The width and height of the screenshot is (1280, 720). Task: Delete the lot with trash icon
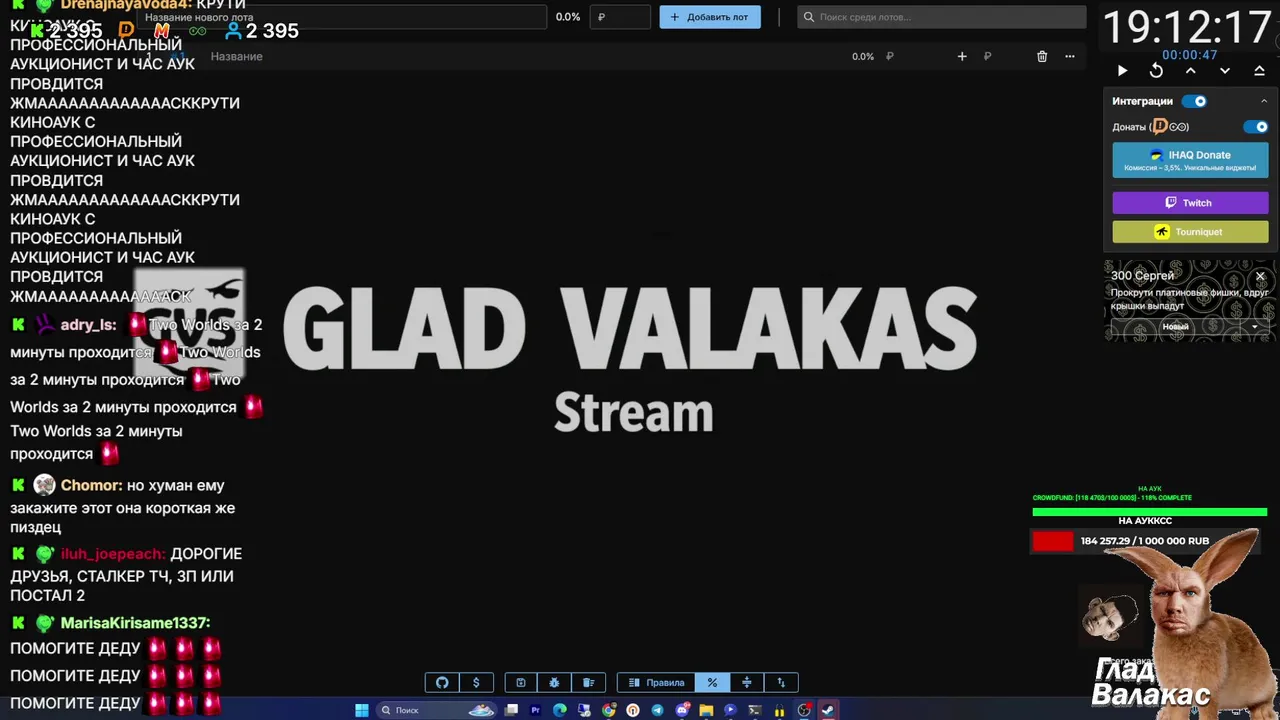coord(1042,57)
